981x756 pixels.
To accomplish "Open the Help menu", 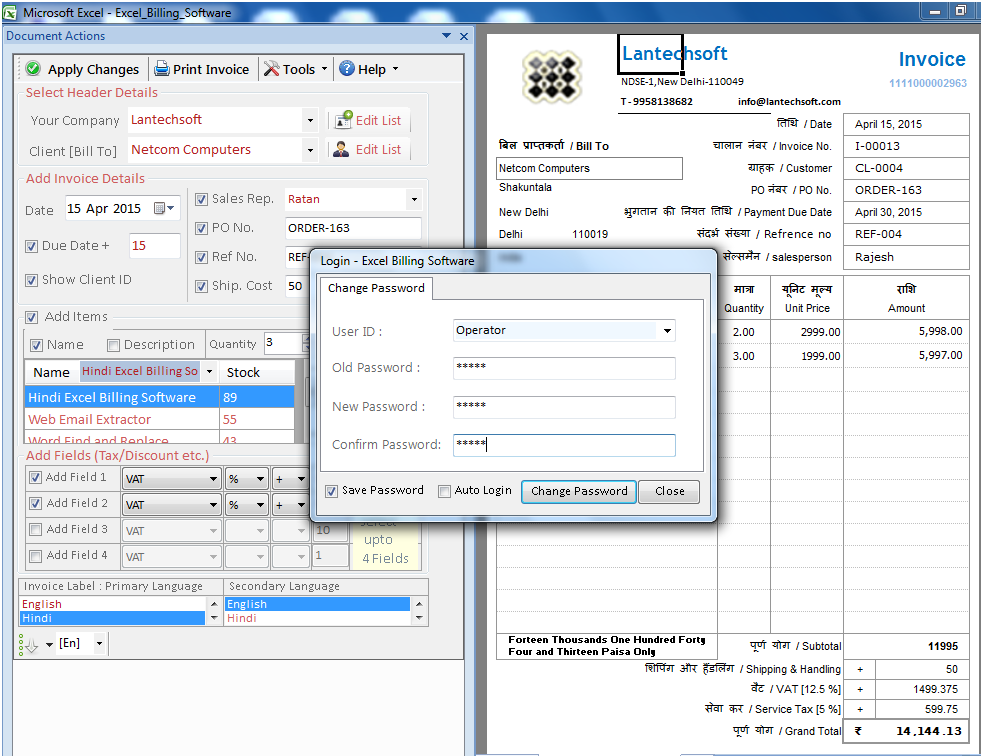I will tap(369, 69).
